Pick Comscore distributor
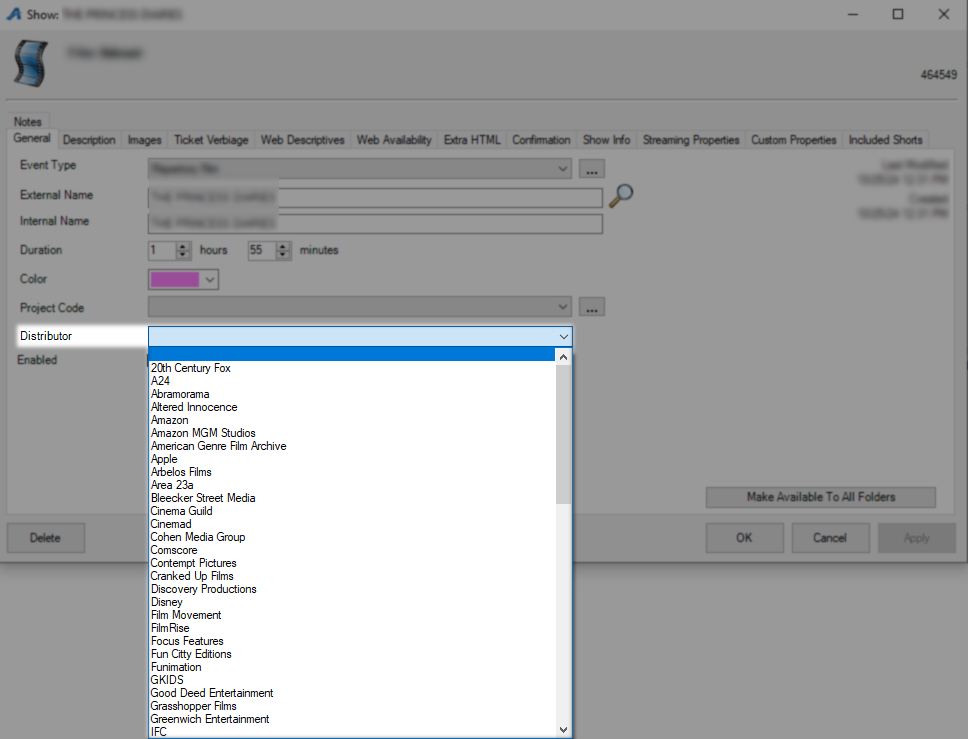This screenshot has width=968, height=739. 352,550
